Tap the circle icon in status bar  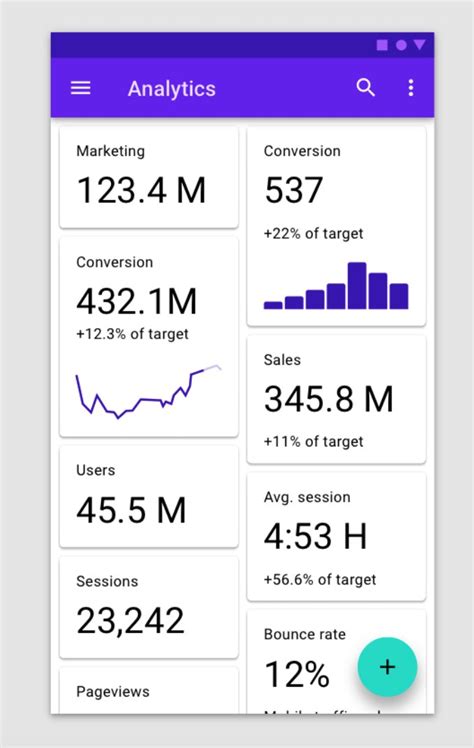click(401, 45)
